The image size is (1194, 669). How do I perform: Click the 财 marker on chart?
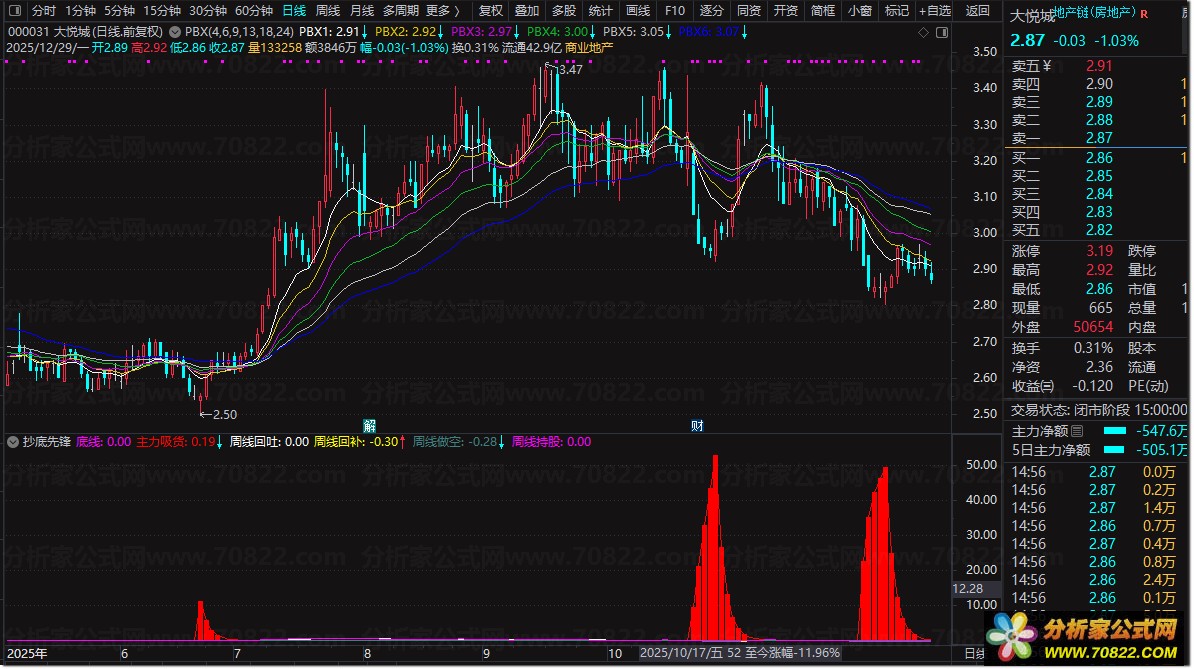697,425
